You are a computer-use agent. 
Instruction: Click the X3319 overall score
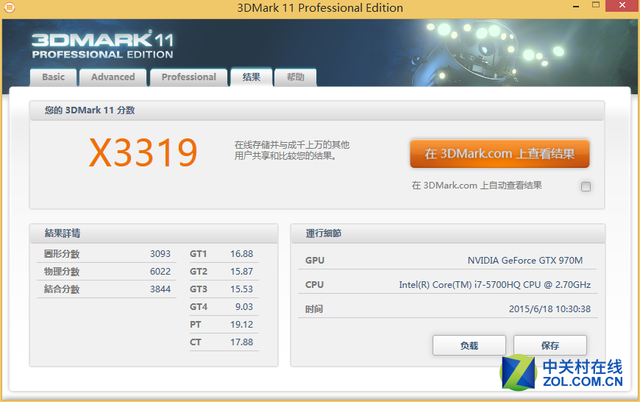[143, 152]
